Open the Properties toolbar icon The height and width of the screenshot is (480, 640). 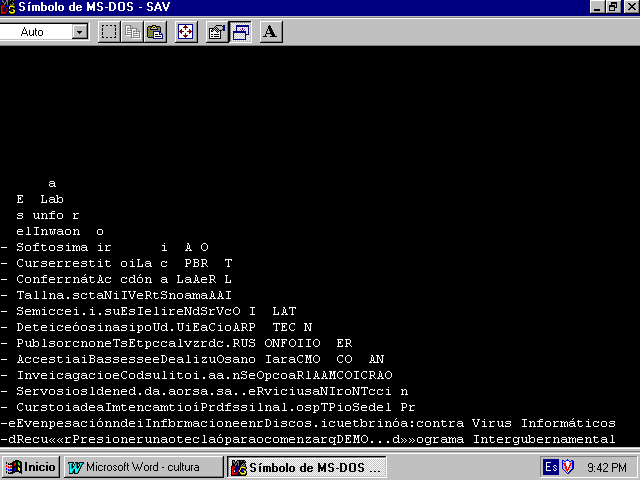click(217, 32)
